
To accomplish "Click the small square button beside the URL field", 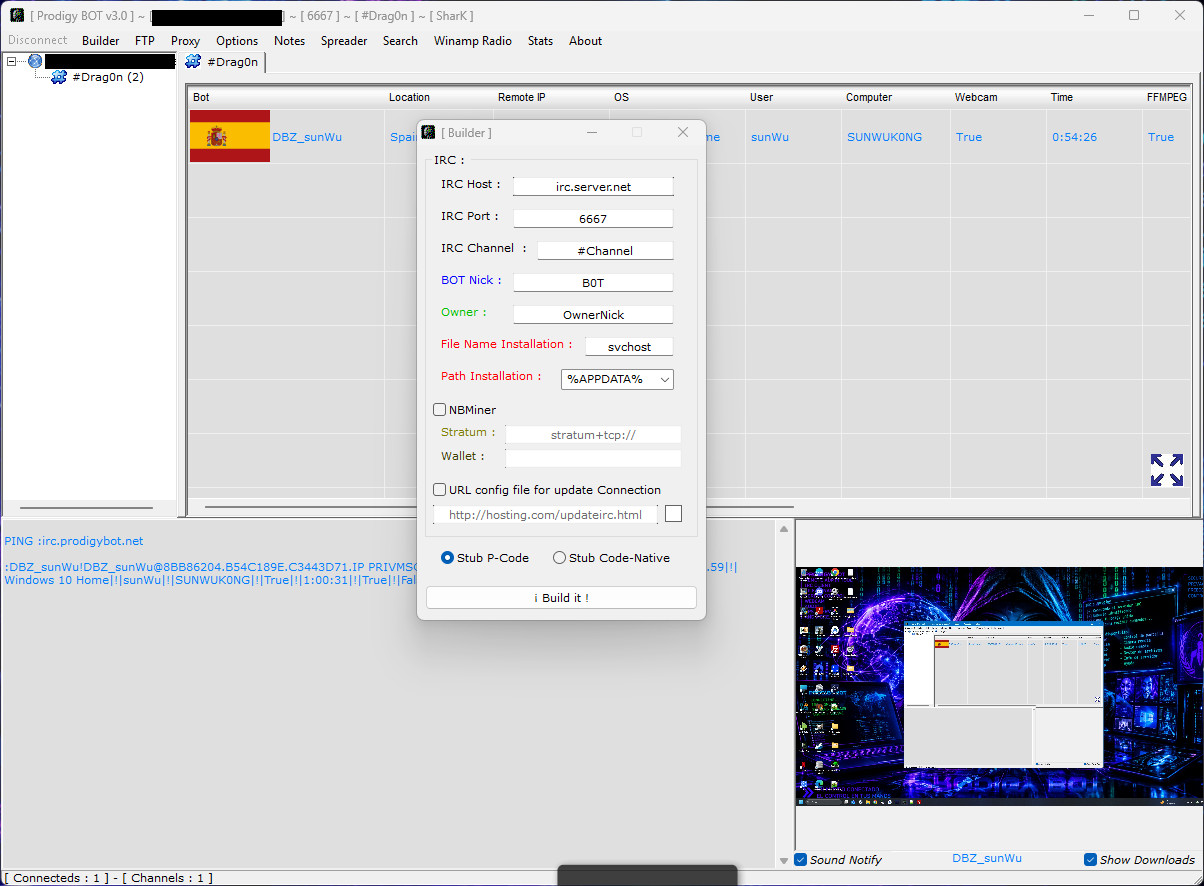I will tap(673, 513).
